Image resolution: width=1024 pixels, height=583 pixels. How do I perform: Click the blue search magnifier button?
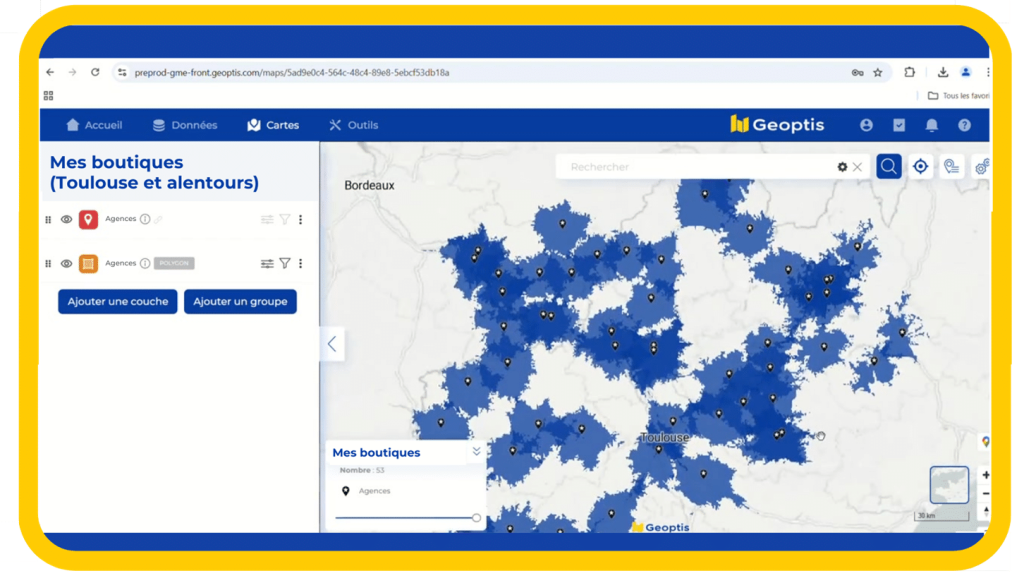tap(888, 167)
